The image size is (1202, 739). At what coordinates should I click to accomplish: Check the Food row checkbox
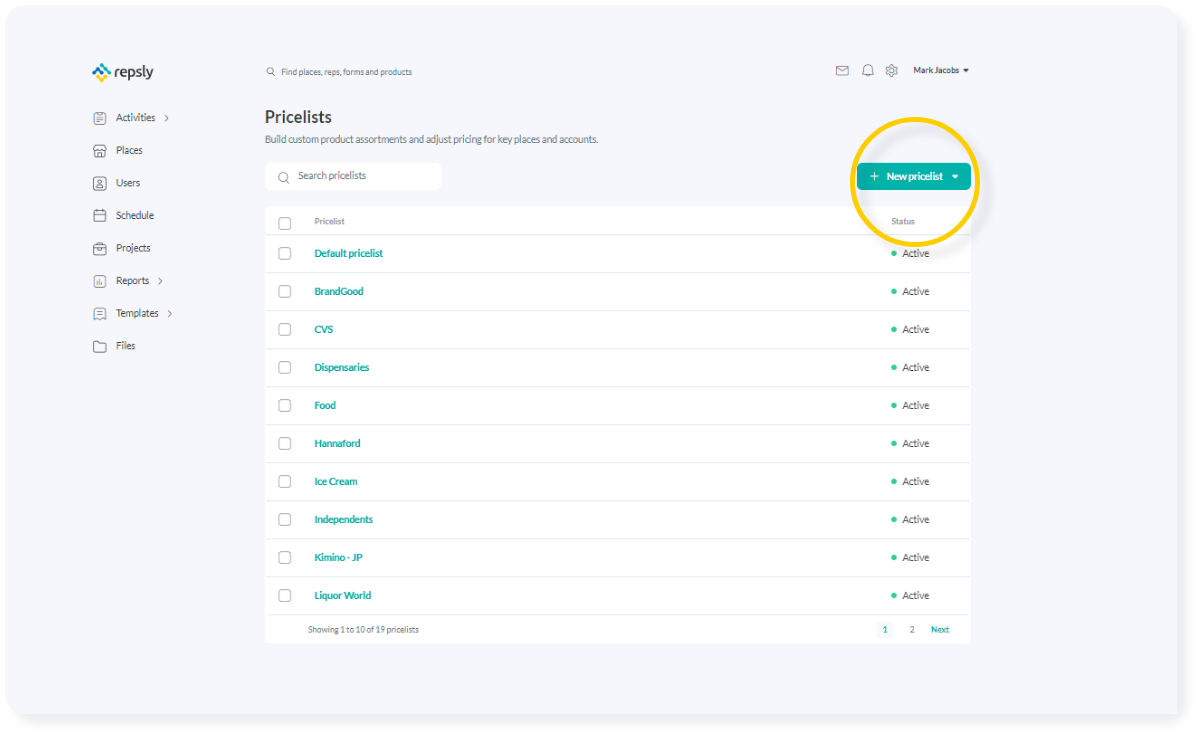click(284, 406)
